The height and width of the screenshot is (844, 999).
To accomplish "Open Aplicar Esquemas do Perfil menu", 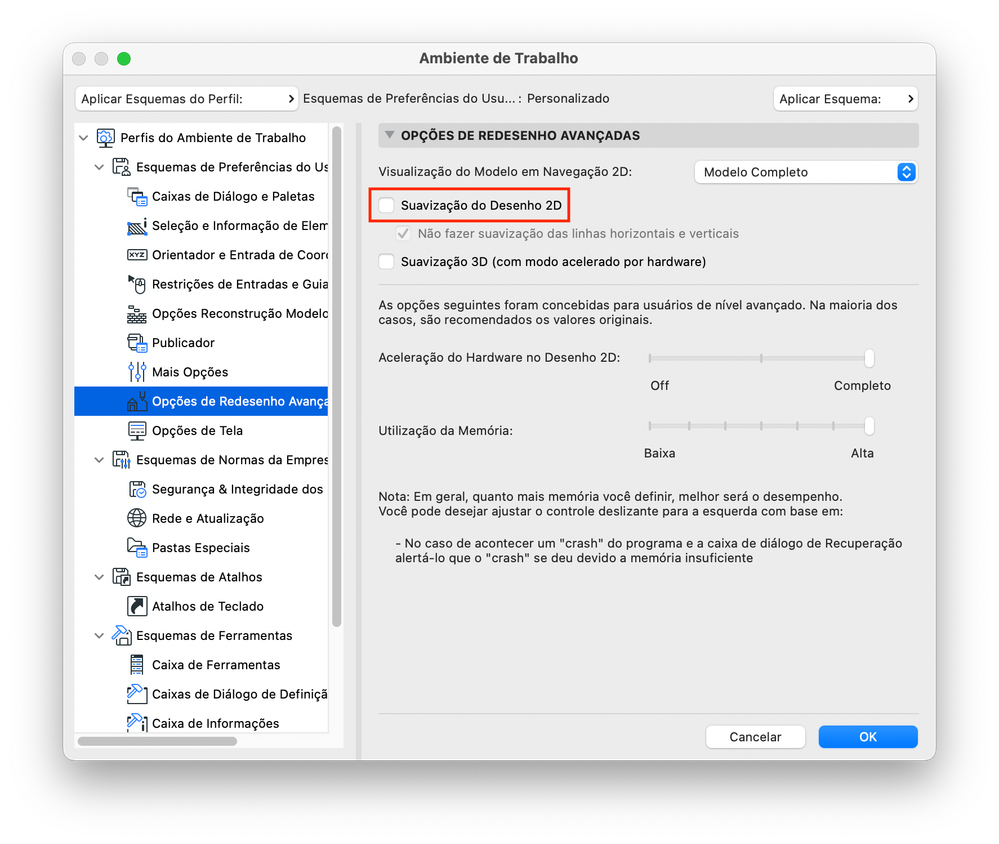I will pyautogui.click(x=187, y=99).
